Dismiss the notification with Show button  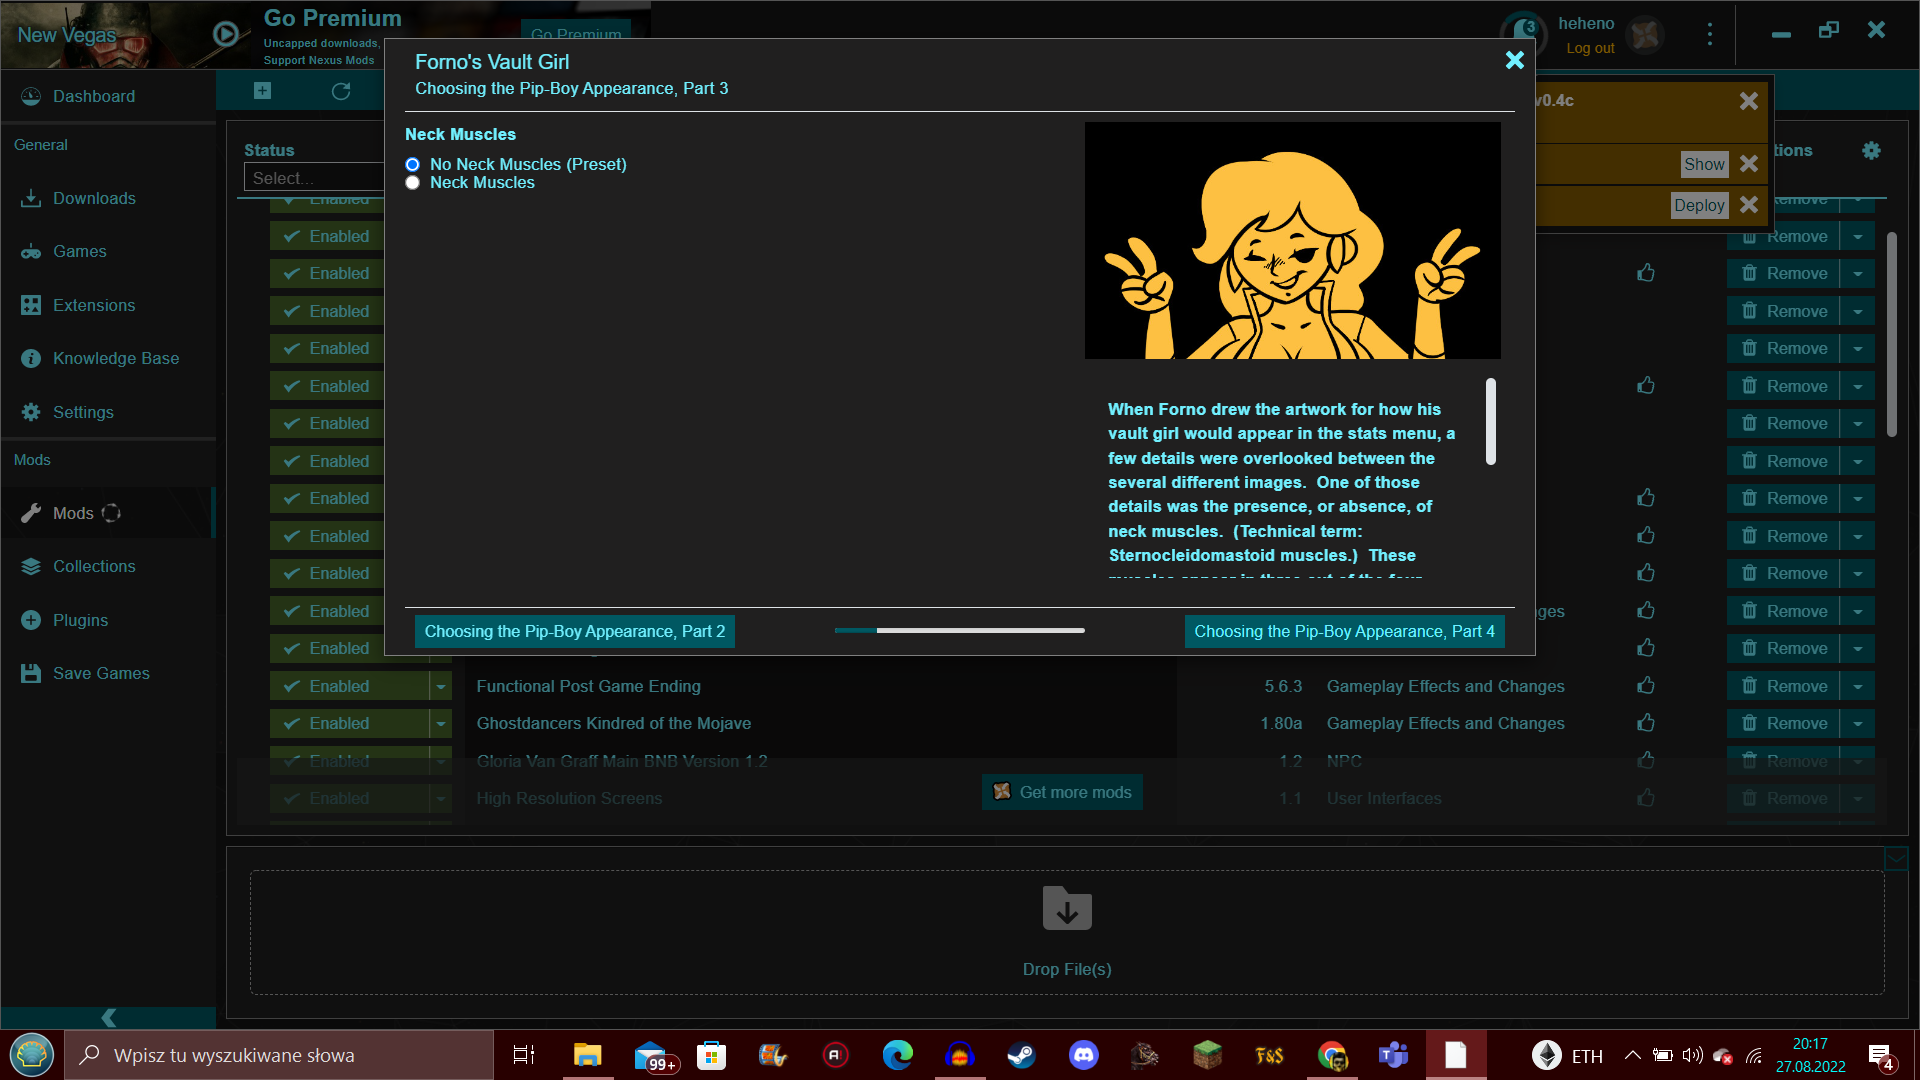point(1749,164)
